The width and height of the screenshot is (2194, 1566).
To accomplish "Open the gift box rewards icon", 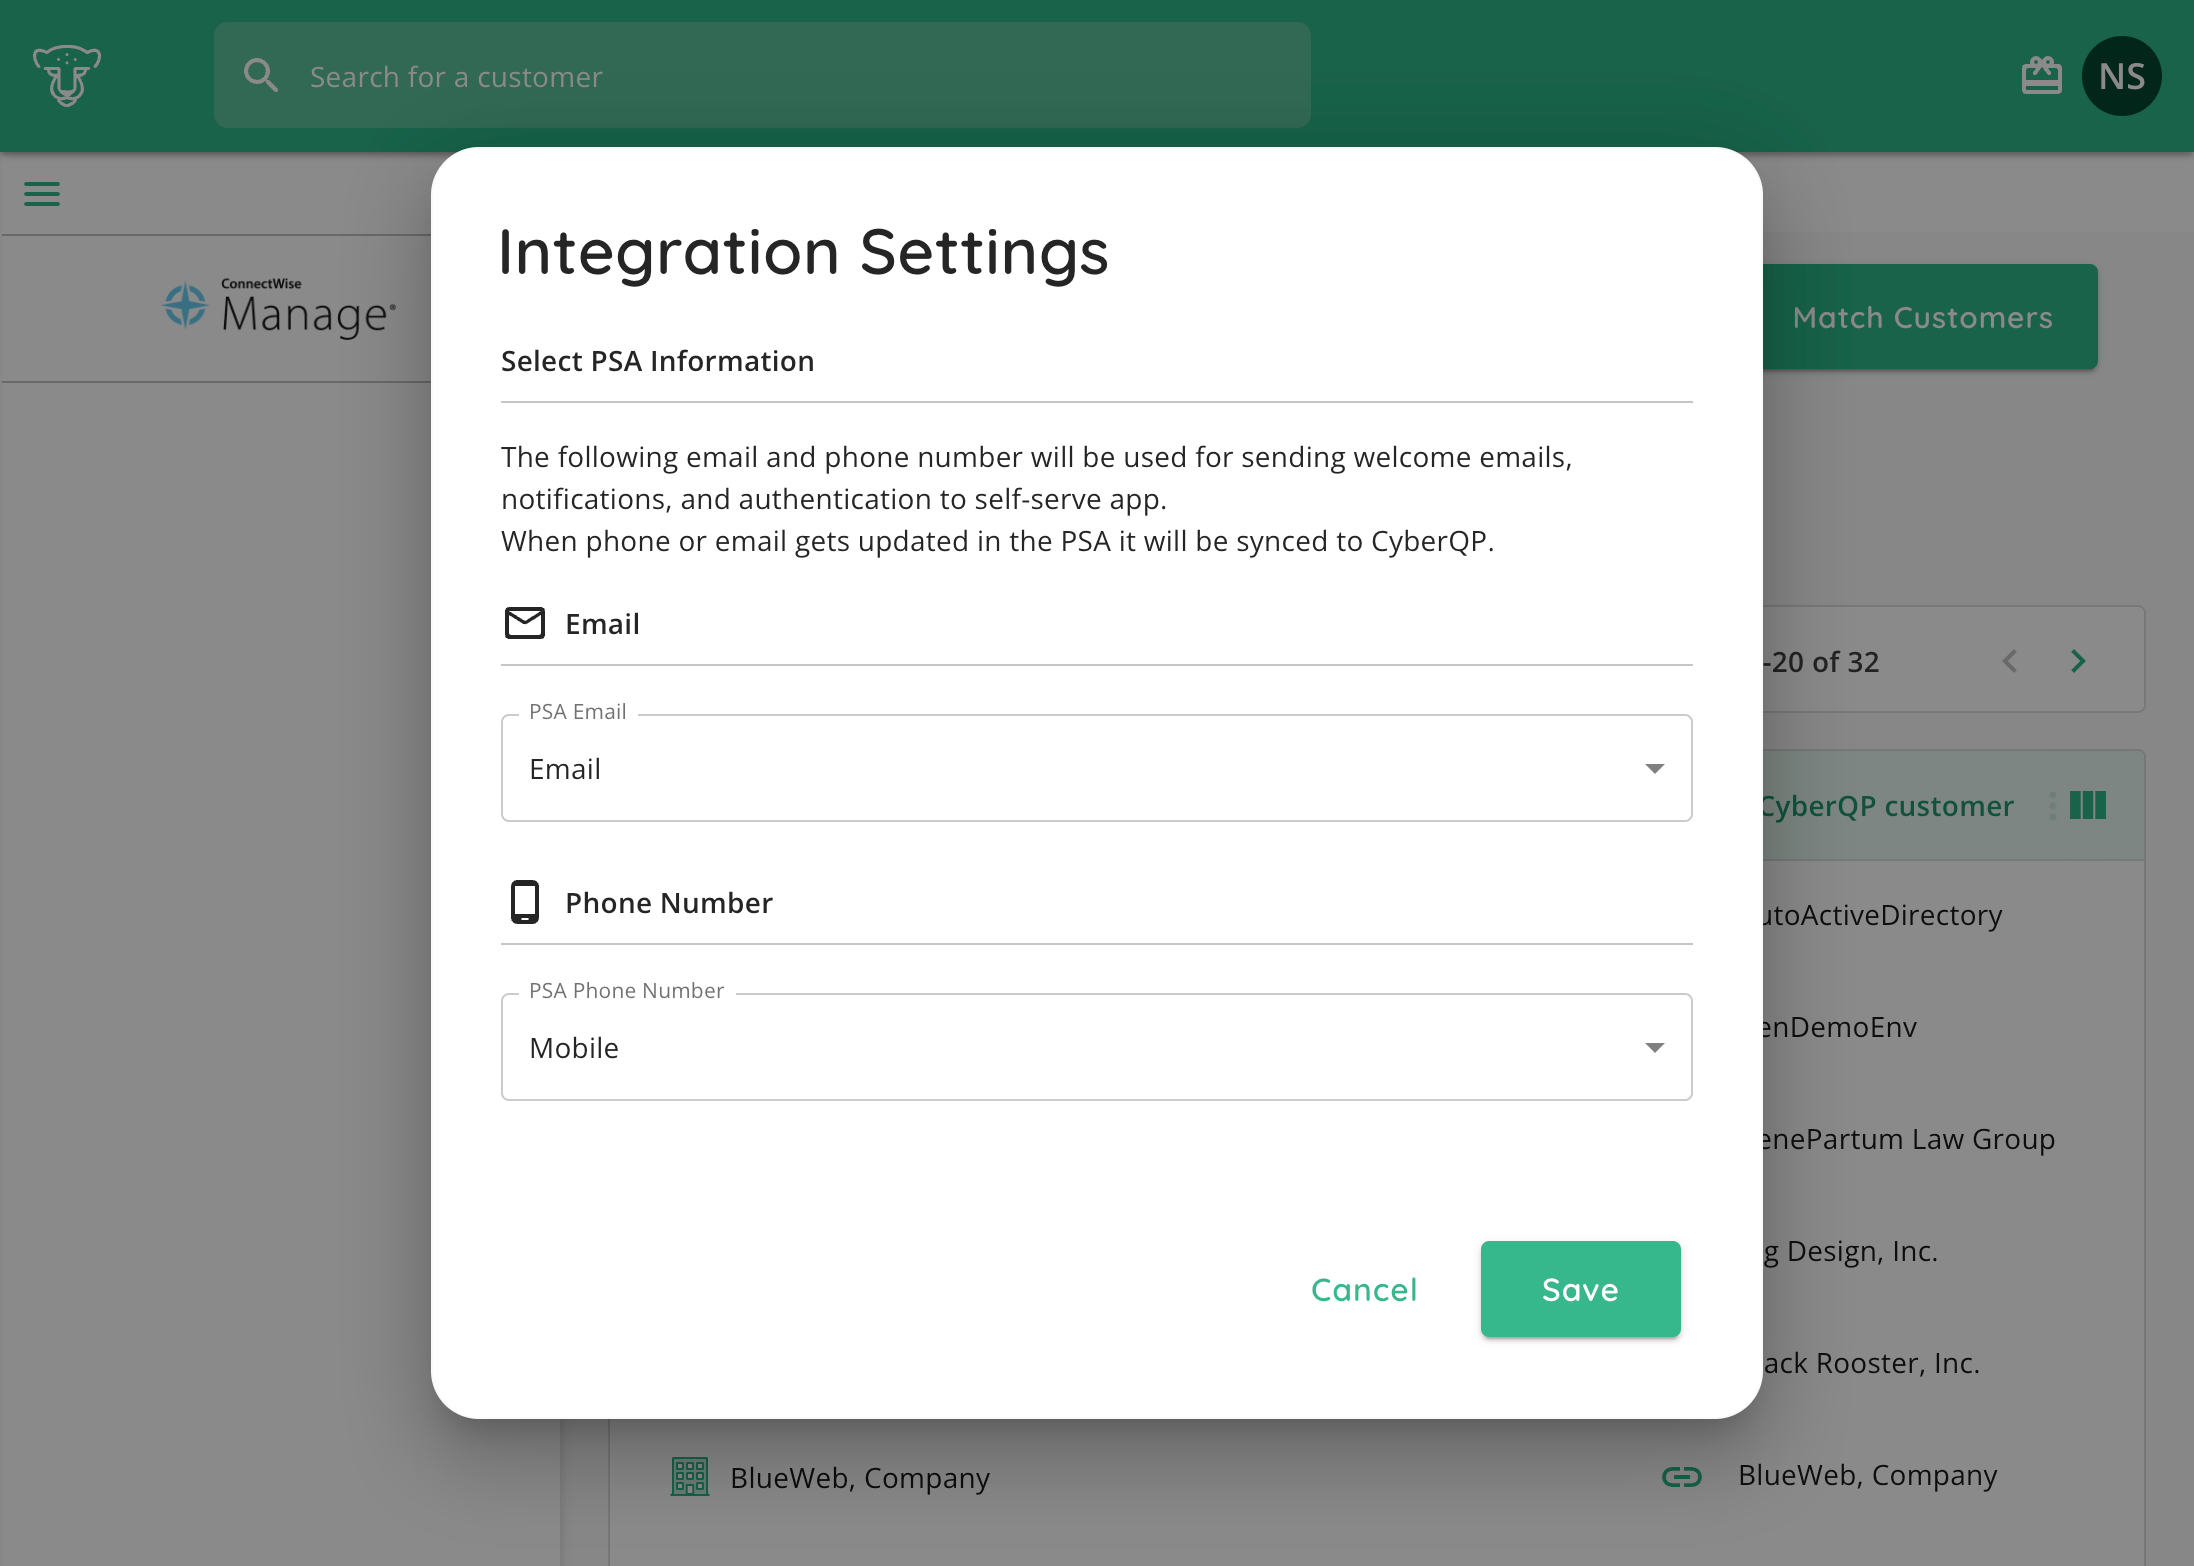I will point(2041,76).
